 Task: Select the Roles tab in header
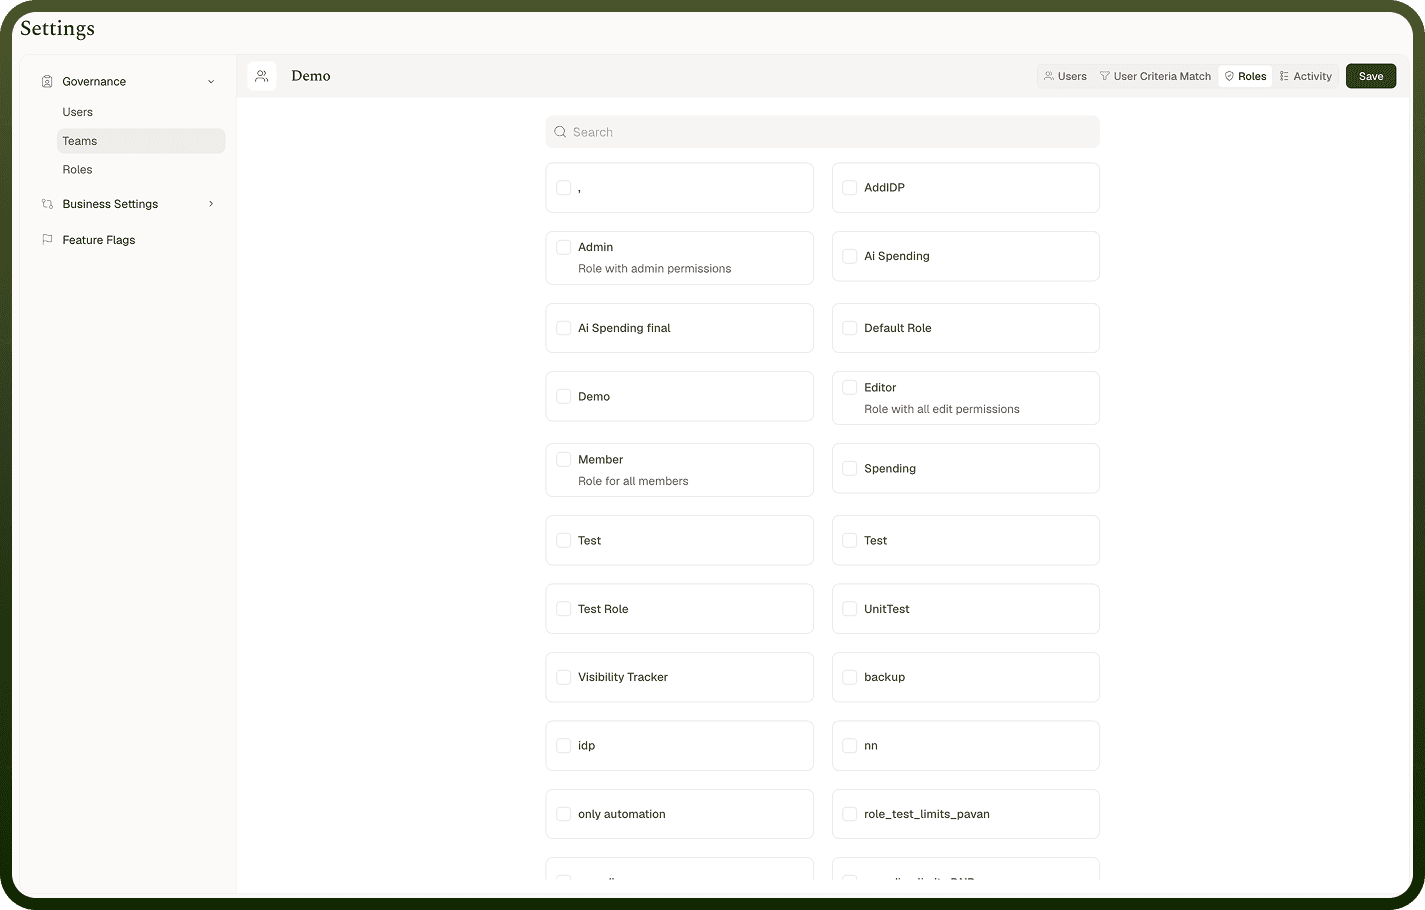pos(1245,76)
